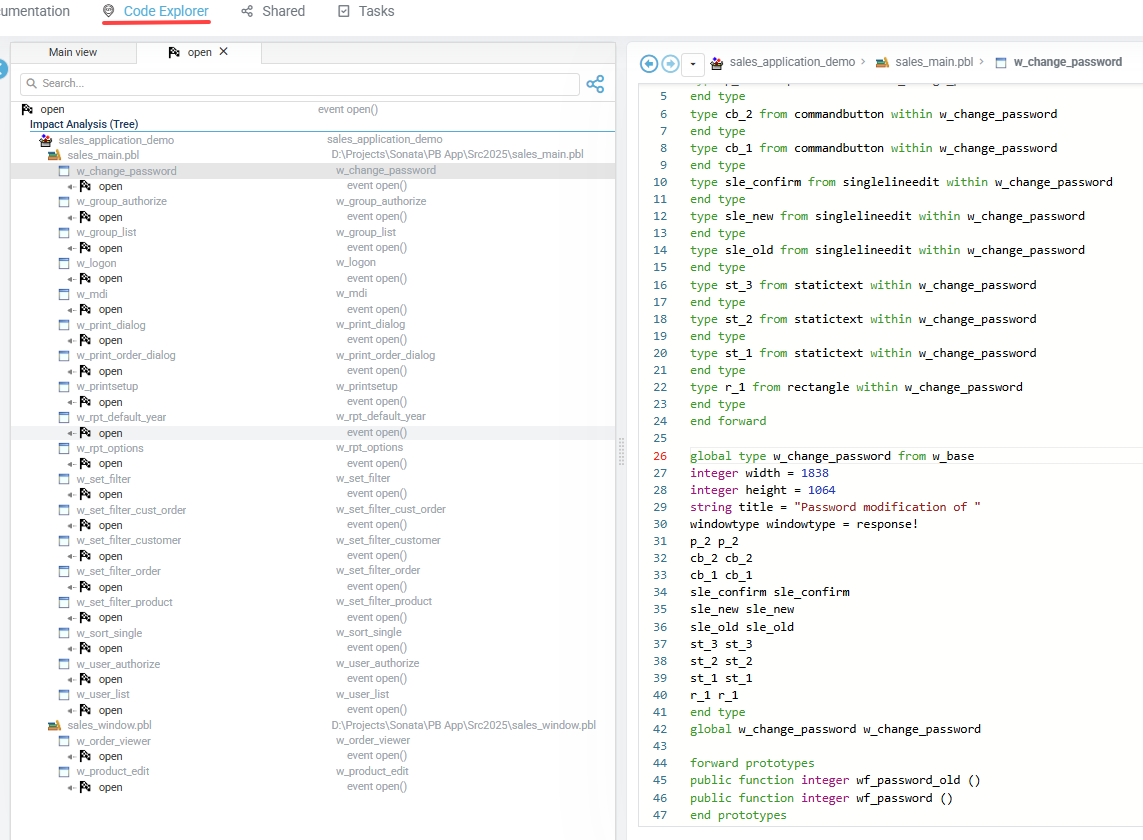Click the window icon of w_group_authorize
This screenshot has height=840, width=1143.
pyautogui.click(x=64, y=202)
